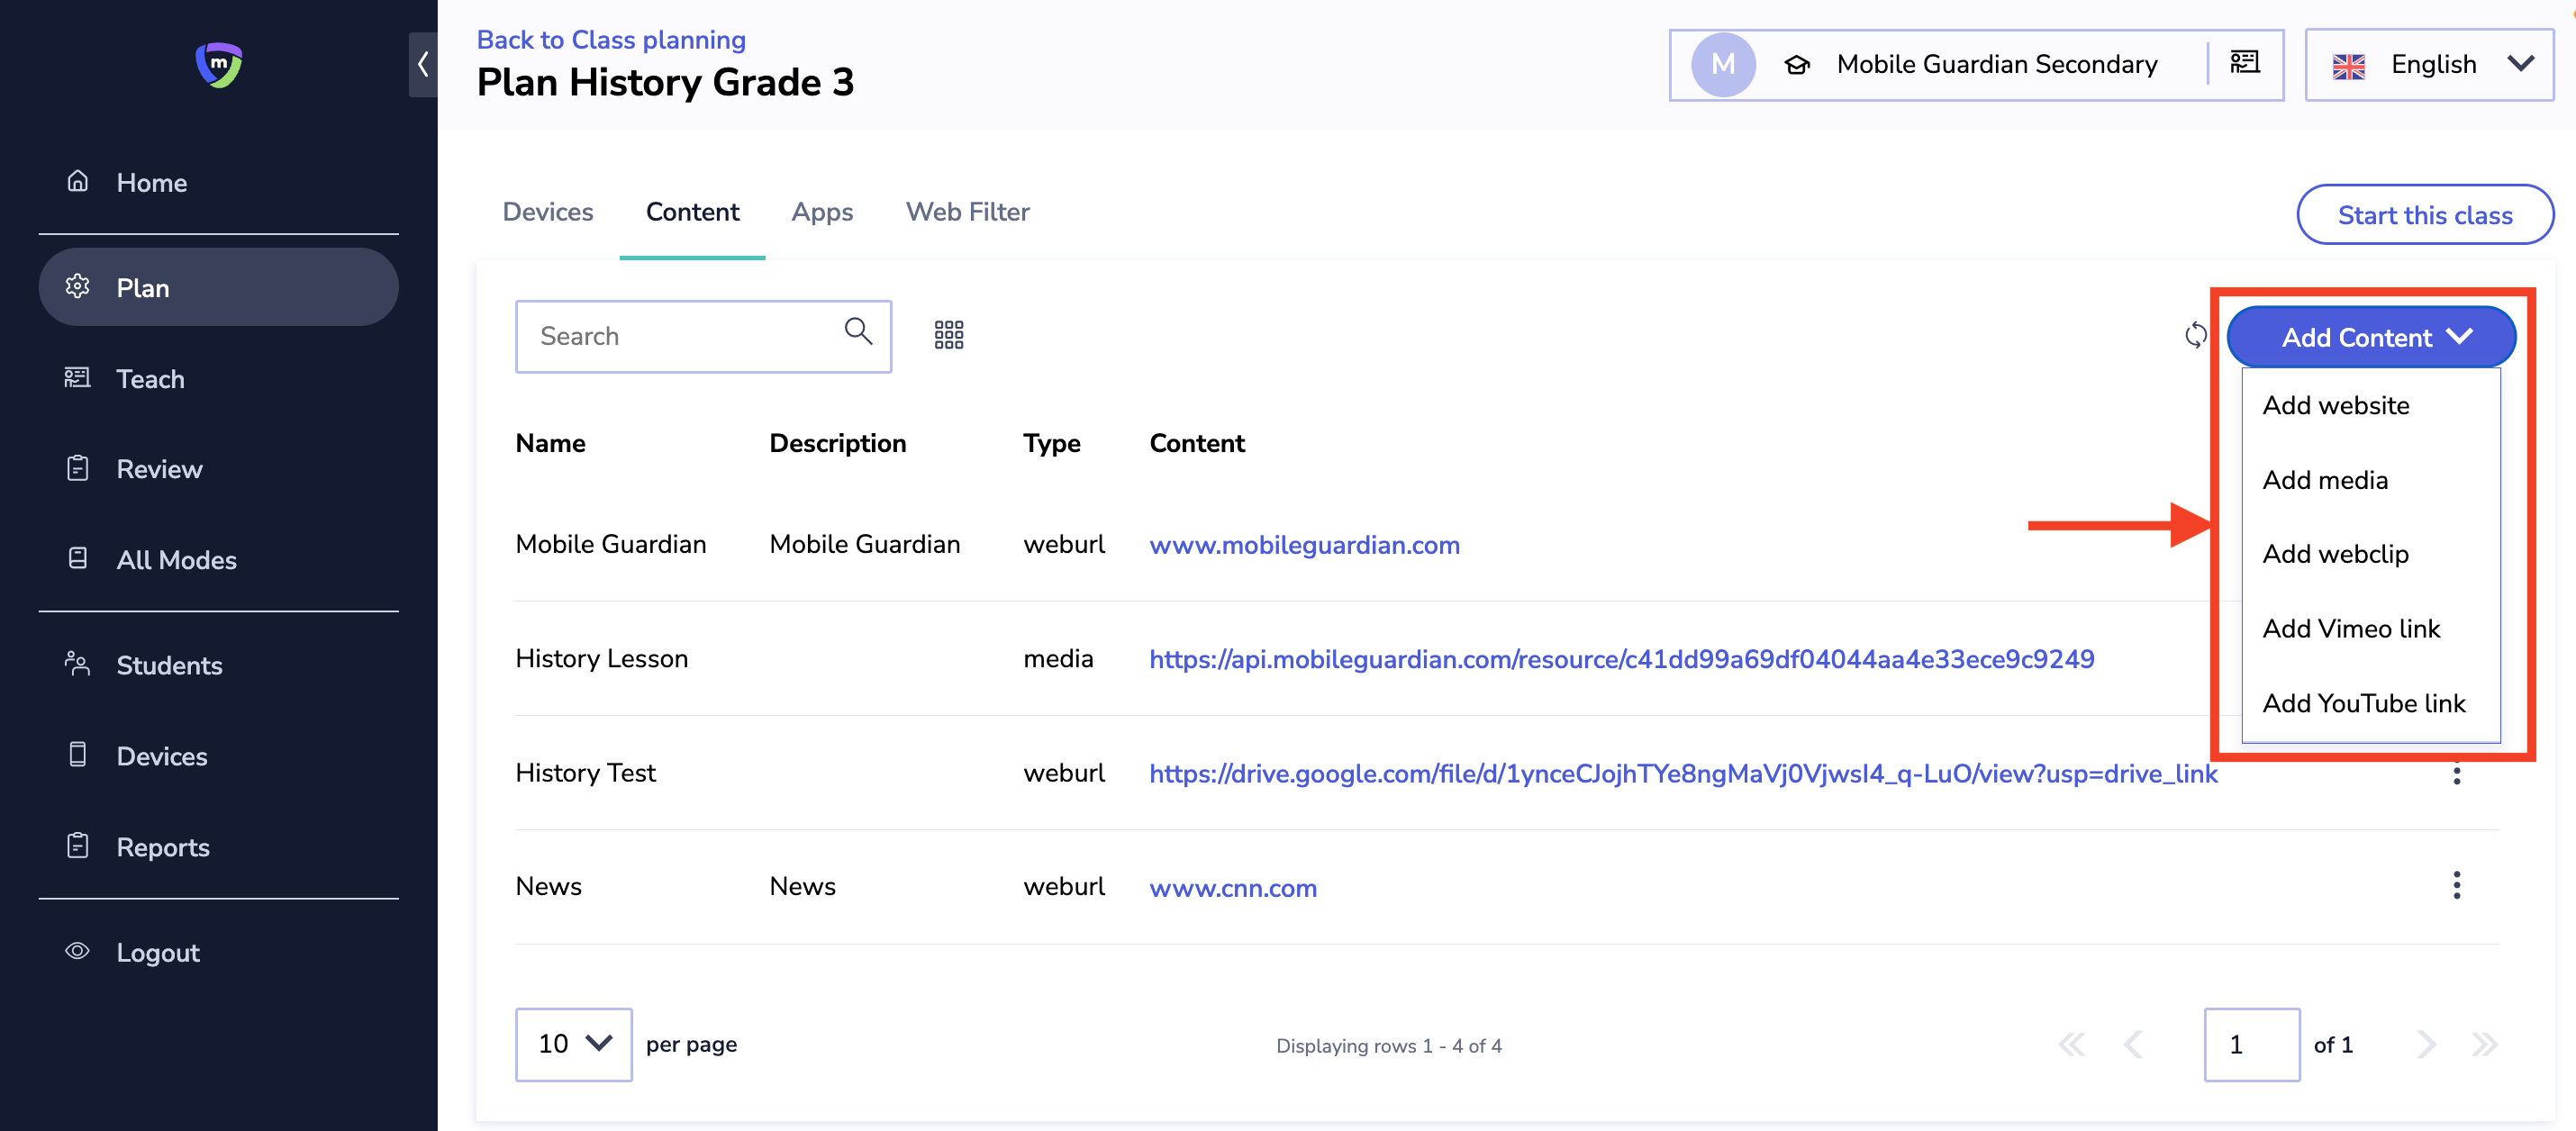Open the English language dropdown

(x=2430, y=65)
